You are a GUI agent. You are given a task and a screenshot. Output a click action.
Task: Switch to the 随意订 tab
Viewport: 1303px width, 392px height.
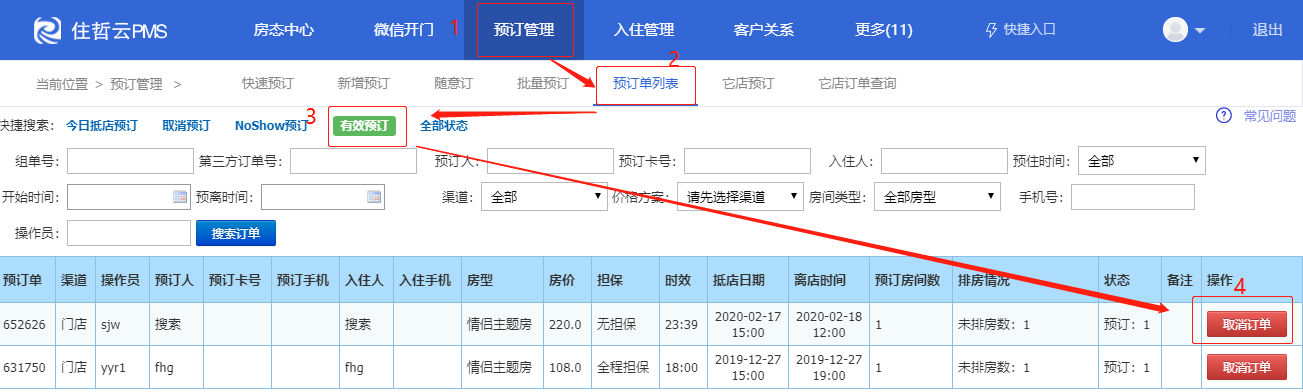pos(453,84)
